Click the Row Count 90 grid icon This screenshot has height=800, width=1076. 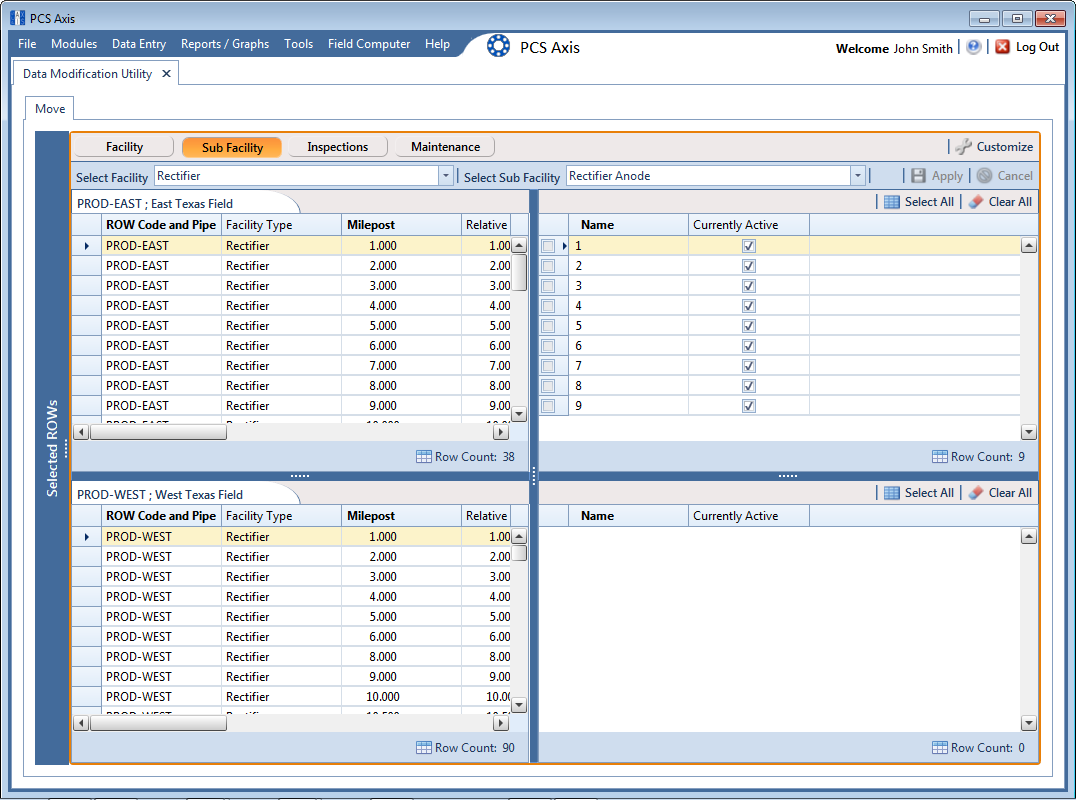(424, 747)
